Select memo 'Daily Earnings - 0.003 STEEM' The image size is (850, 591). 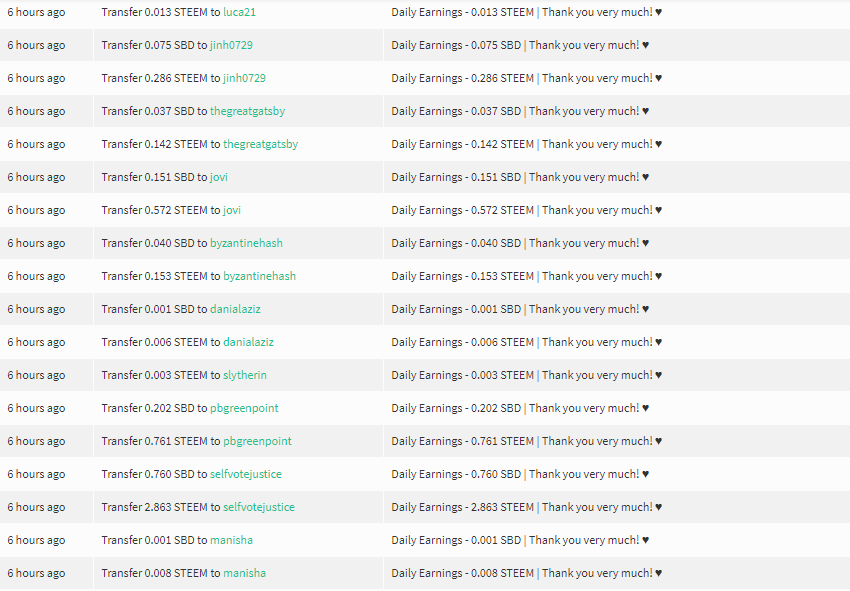(462, 375)
